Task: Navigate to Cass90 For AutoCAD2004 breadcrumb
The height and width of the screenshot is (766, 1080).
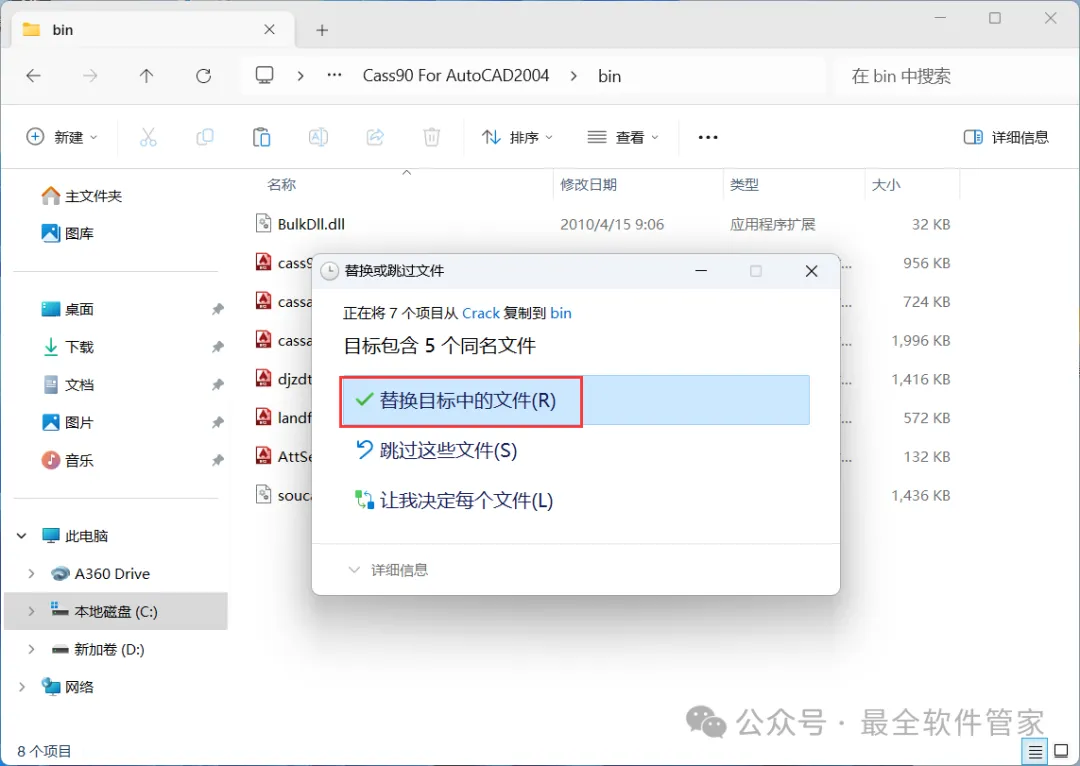Action: tap(456, 75)
